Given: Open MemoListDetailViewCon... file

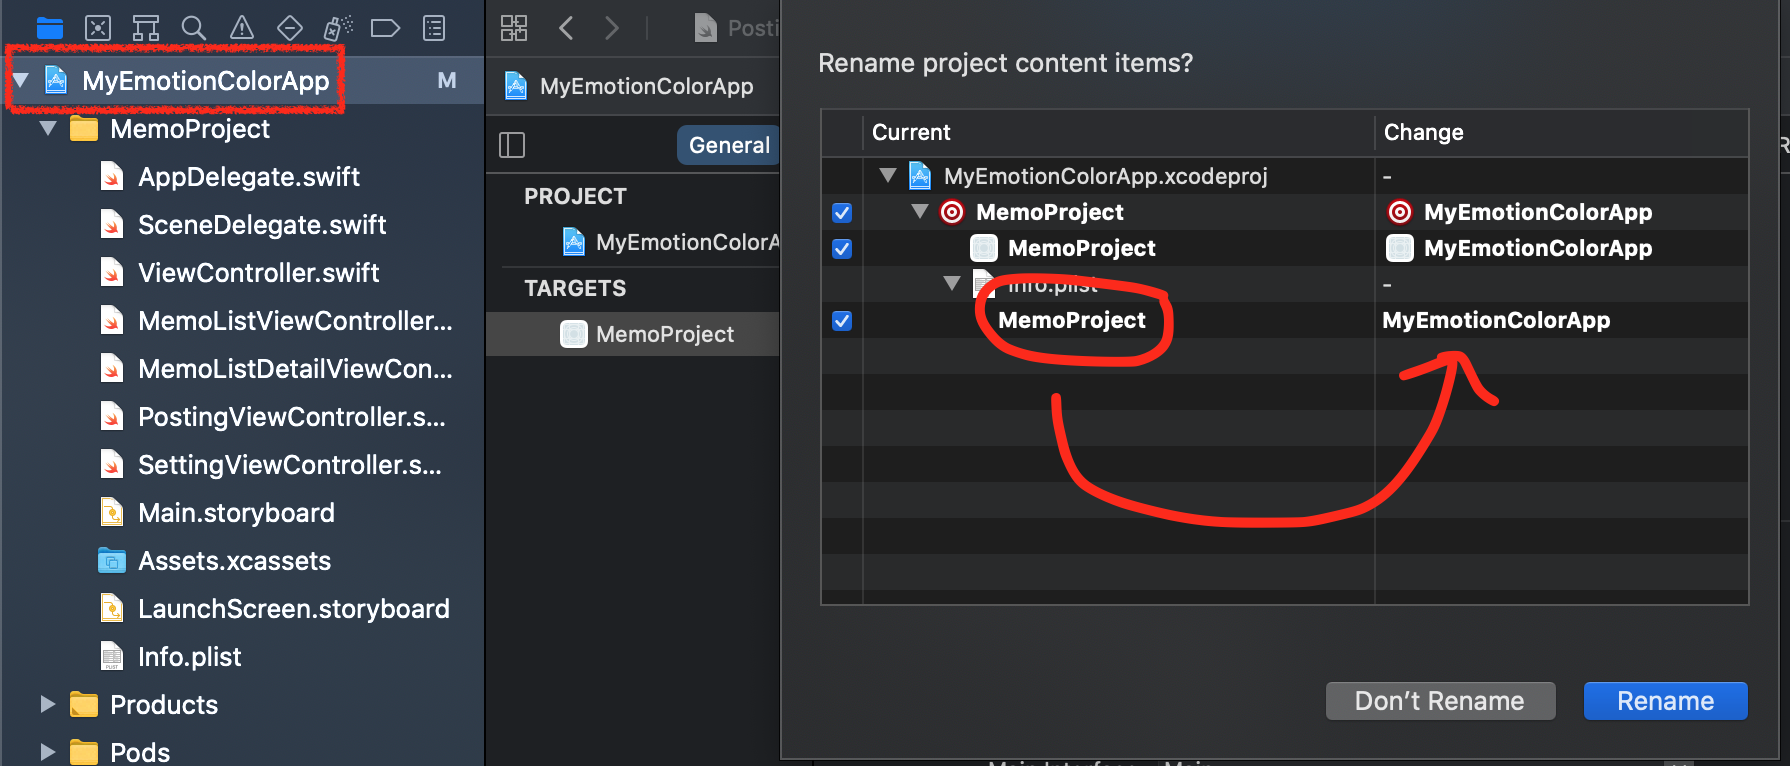Looking at the screenshot, I should (x=295, y=369).
